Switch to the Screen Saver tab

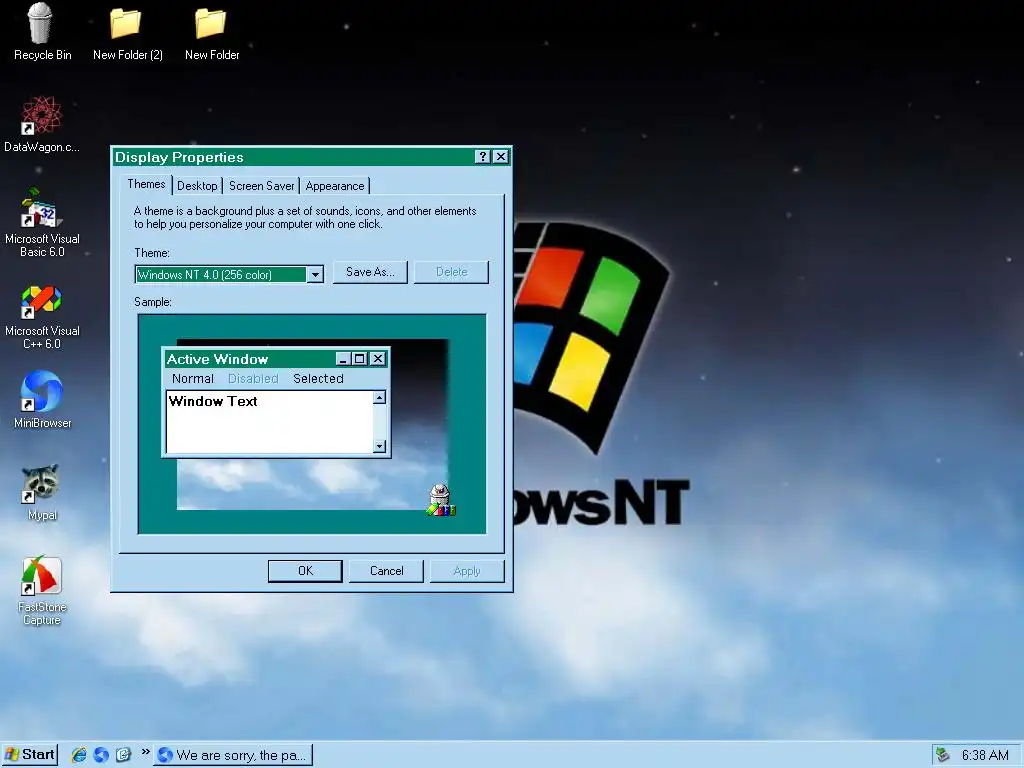pyautogui.click(x=261, y=186)
